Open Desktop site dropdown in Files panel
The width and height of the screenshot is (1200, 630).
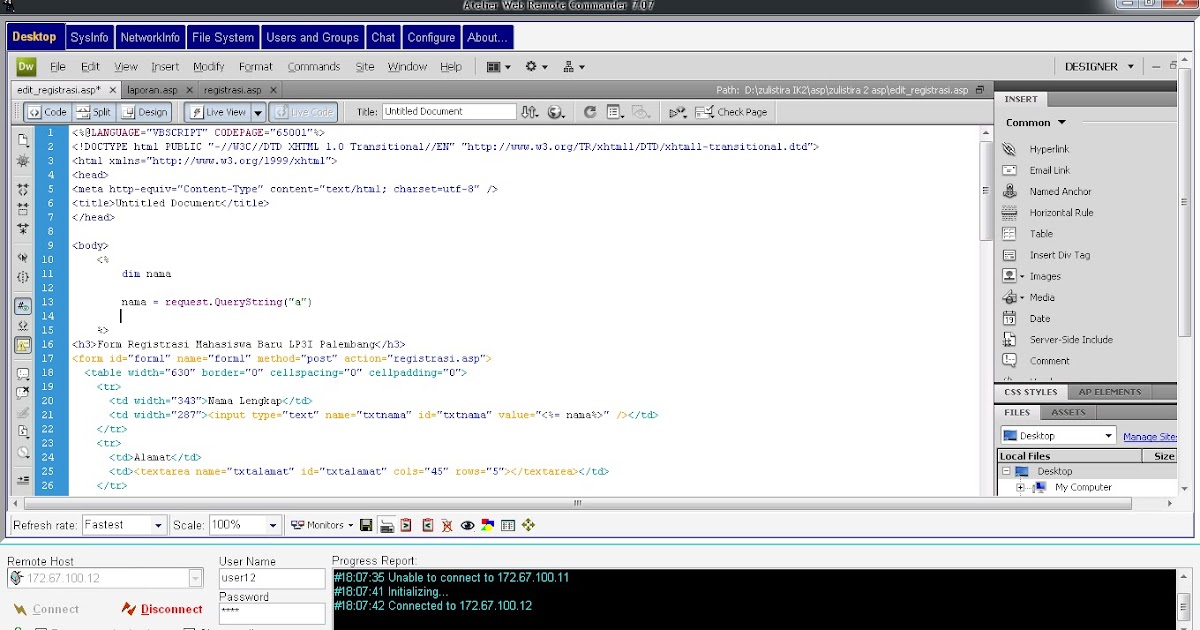pyautogui.click(x=1058, y=436)
